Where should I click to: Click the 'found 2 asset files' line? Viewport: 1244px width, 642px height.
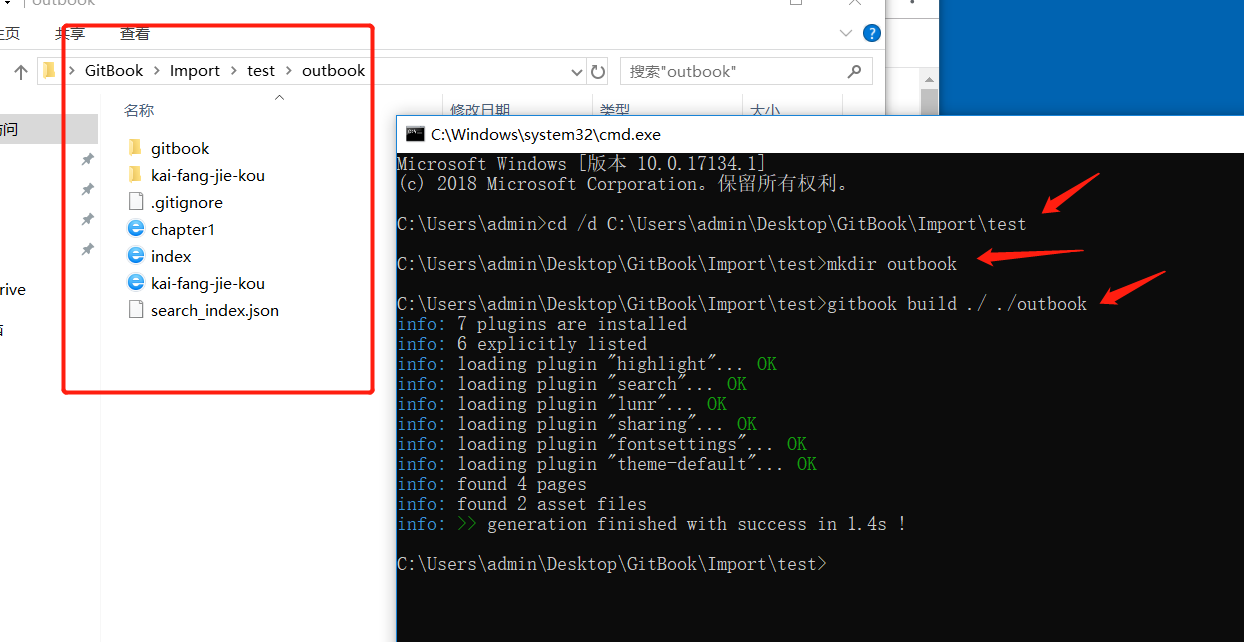click(522, 504)
